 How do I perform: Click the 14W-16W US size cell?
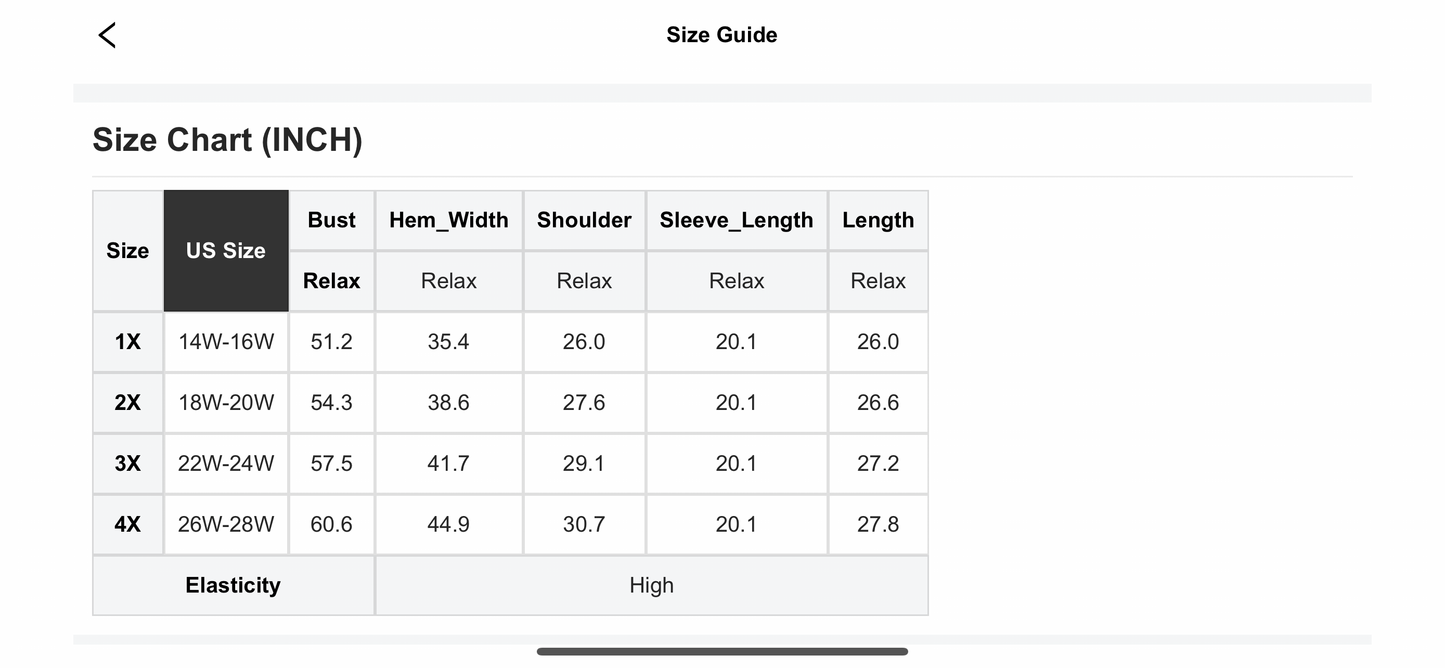pyautogui.click(x=226, y=342)
